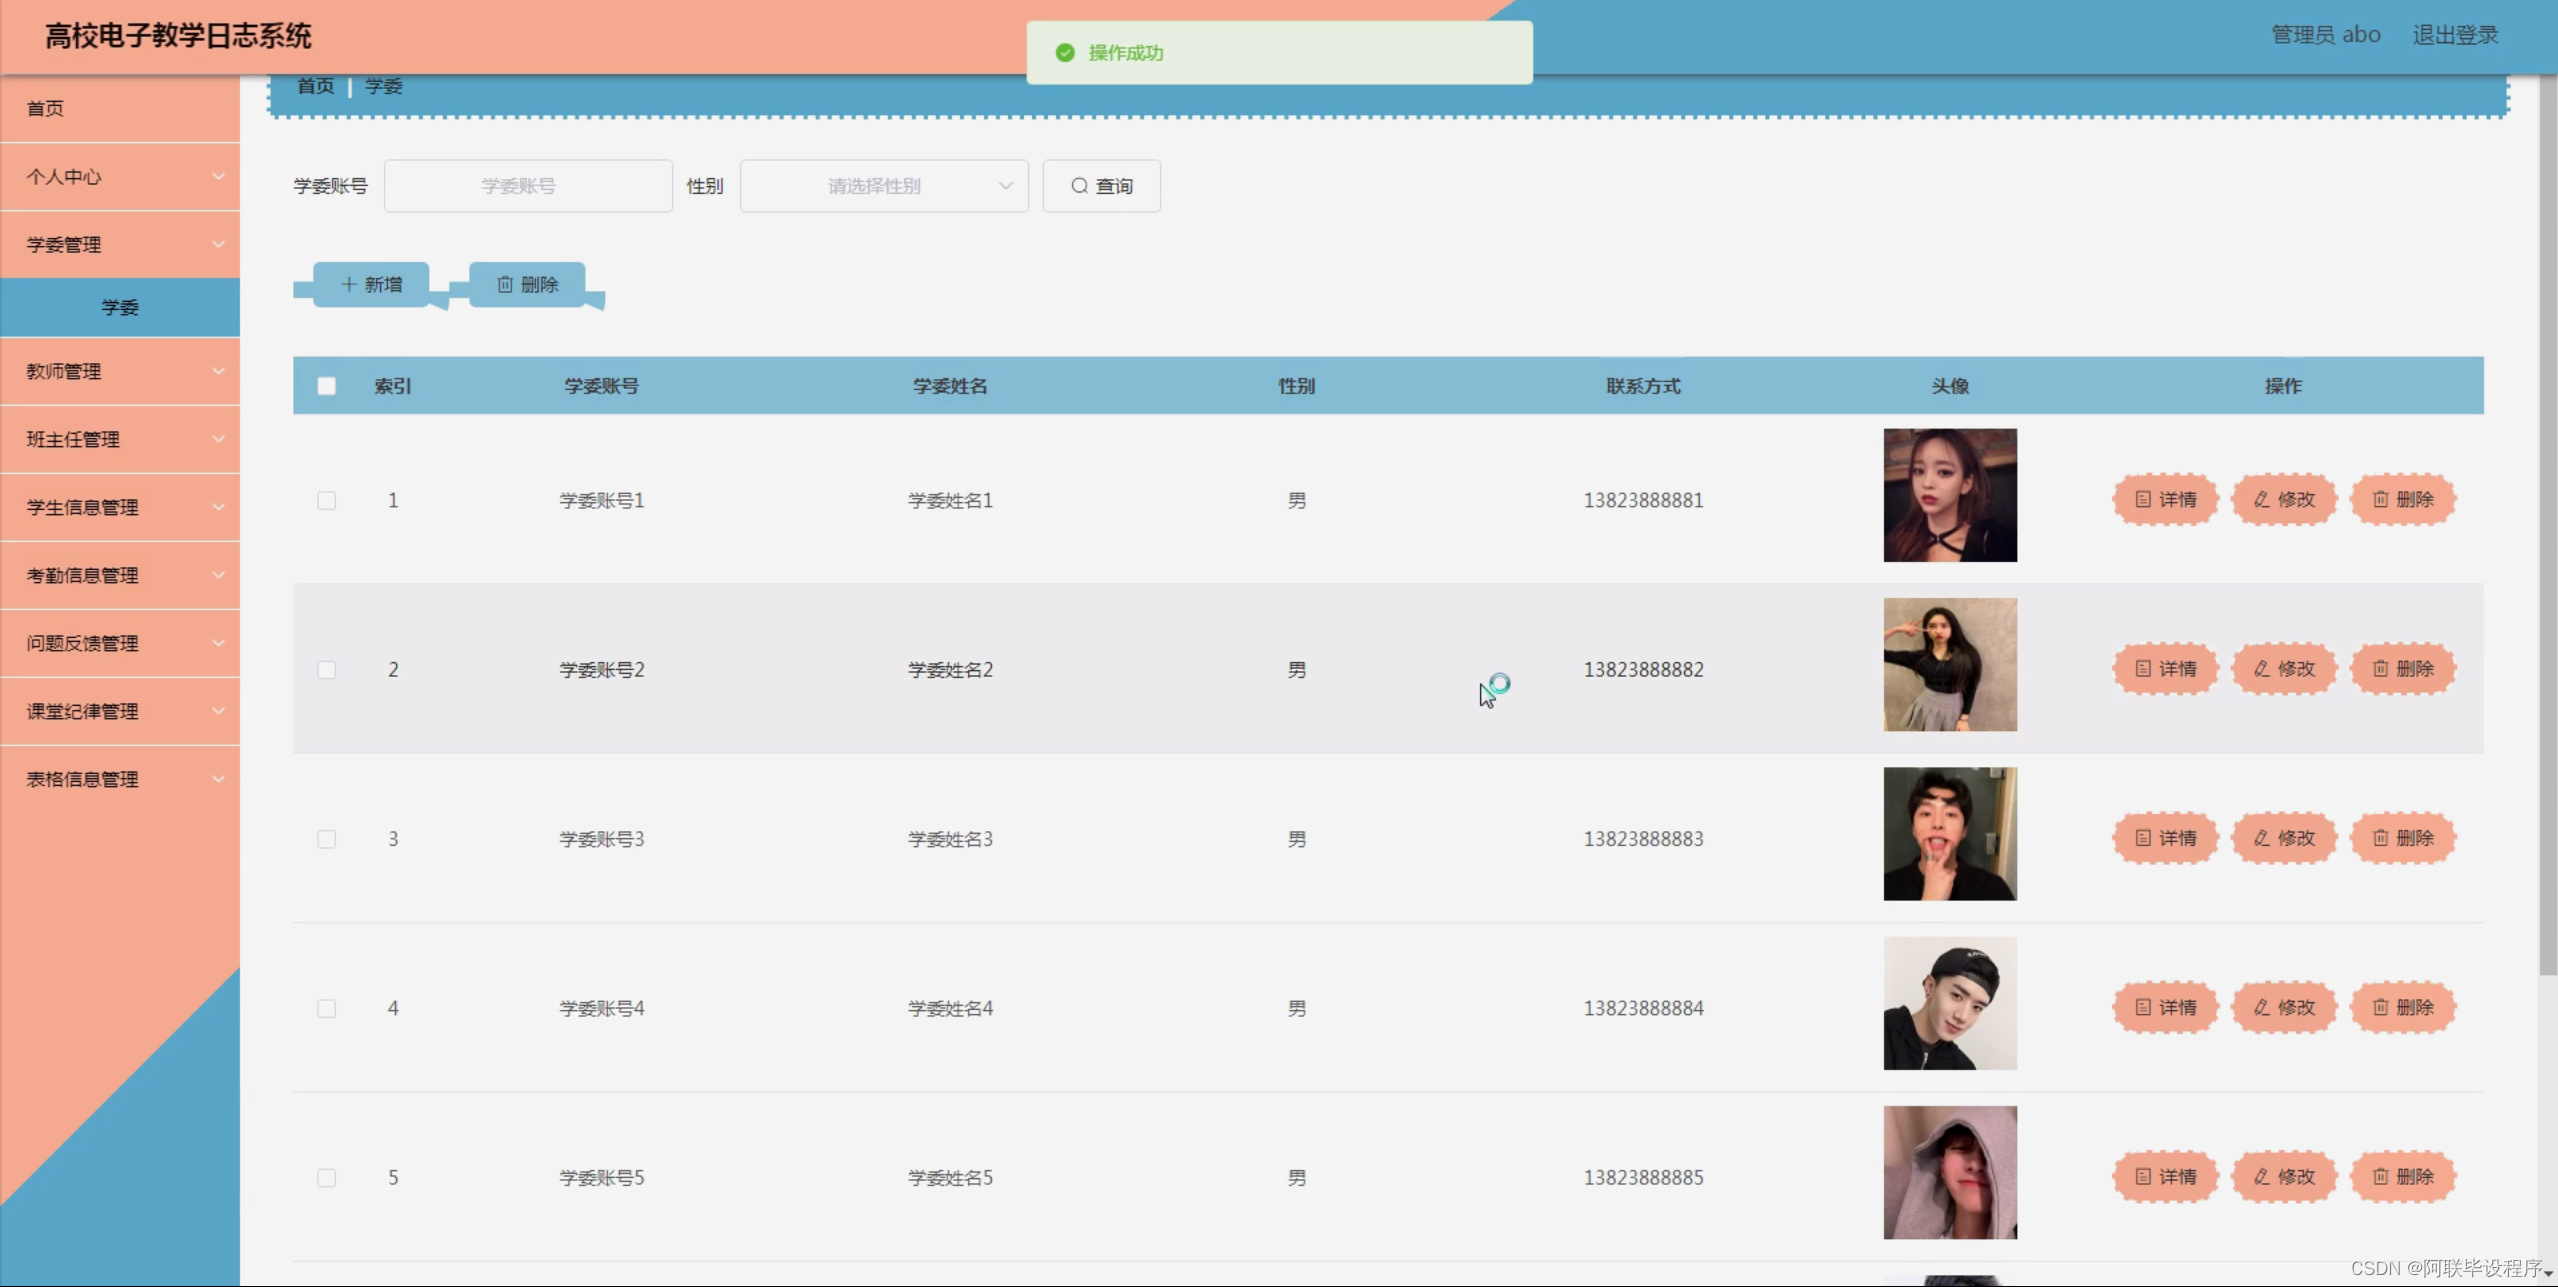Click the trash icon 删除 button above the table
The image size is (2558, 1287).
pyautogui.click(x=527, y=285)
